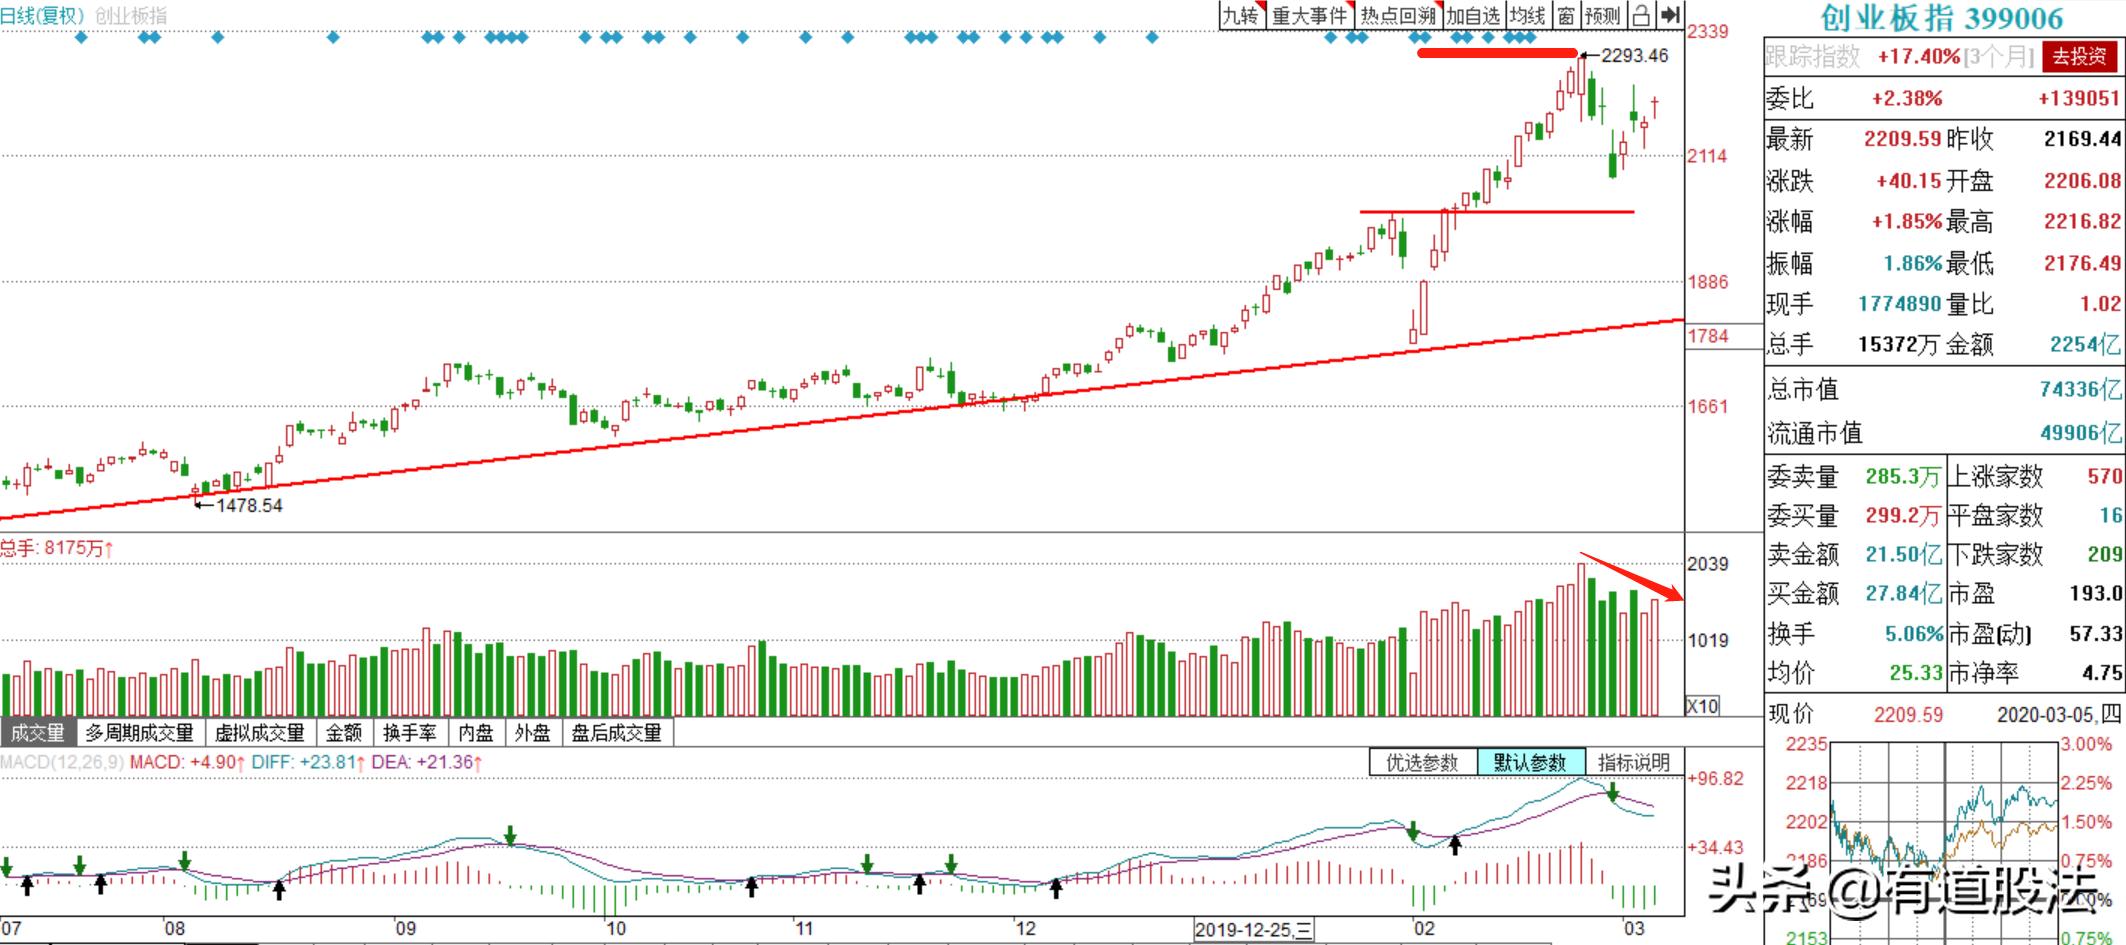Screen dimensions: 2126x945
Task: Open the 九转 indicator button
Action: [x=1242, y=15]
